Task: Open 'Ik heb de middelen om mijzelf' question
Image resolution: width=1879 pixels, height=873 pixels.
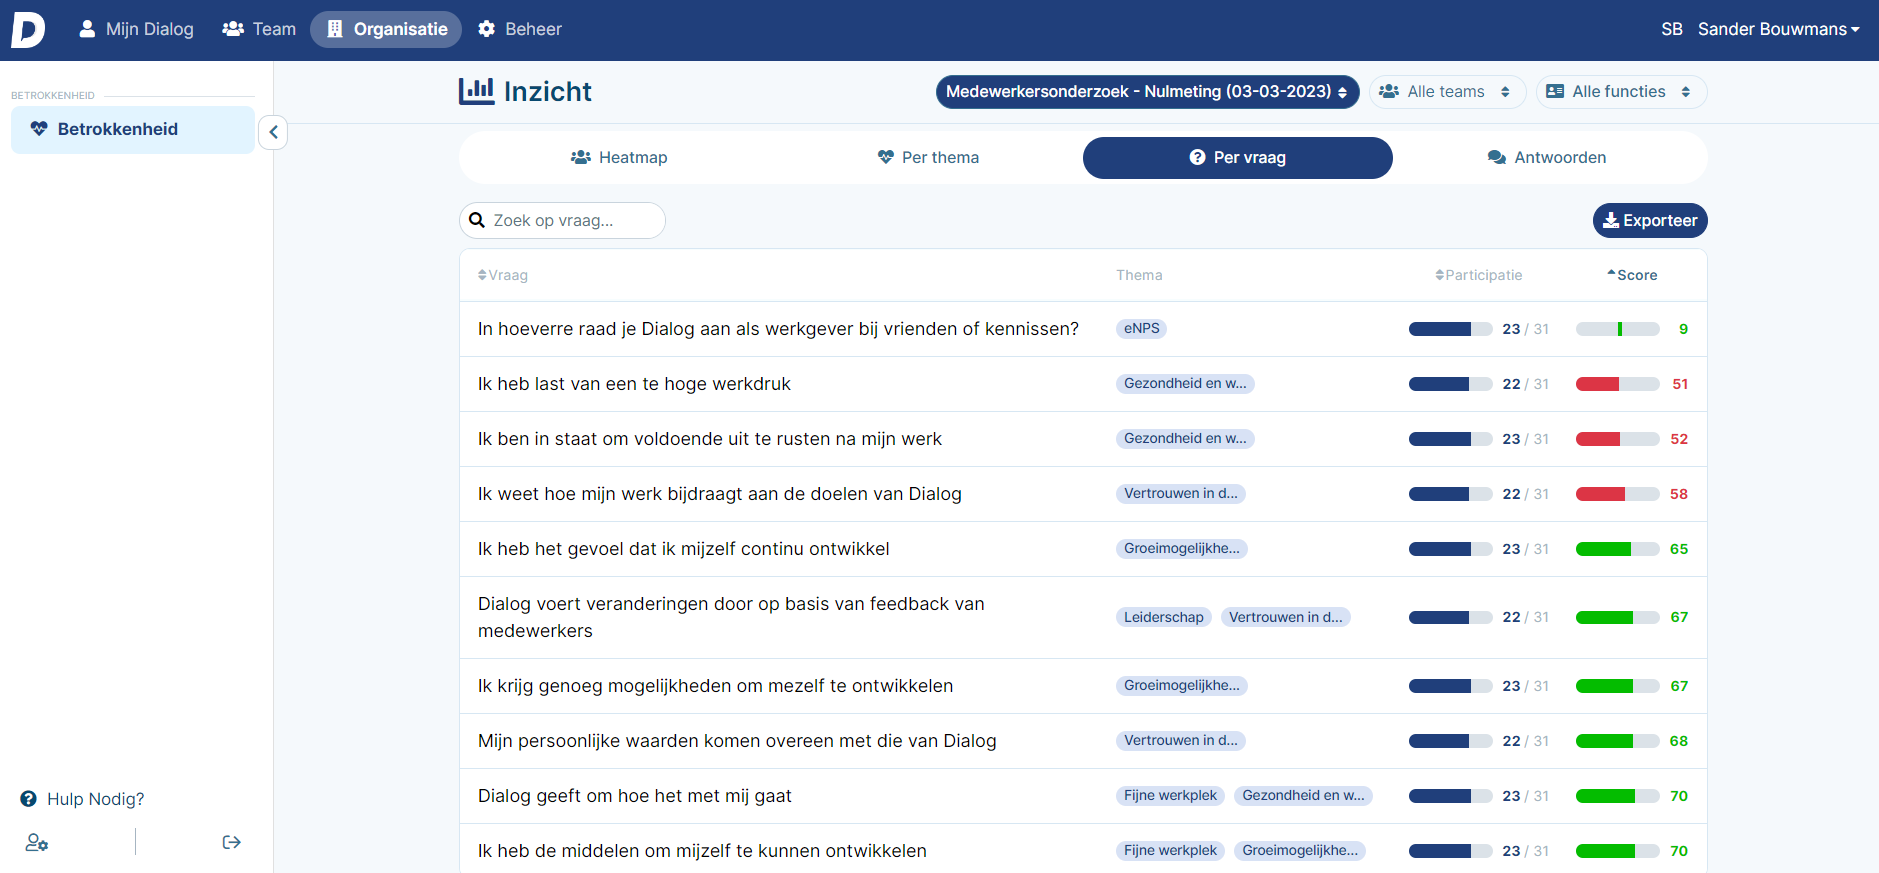Action: coord(702,851)
